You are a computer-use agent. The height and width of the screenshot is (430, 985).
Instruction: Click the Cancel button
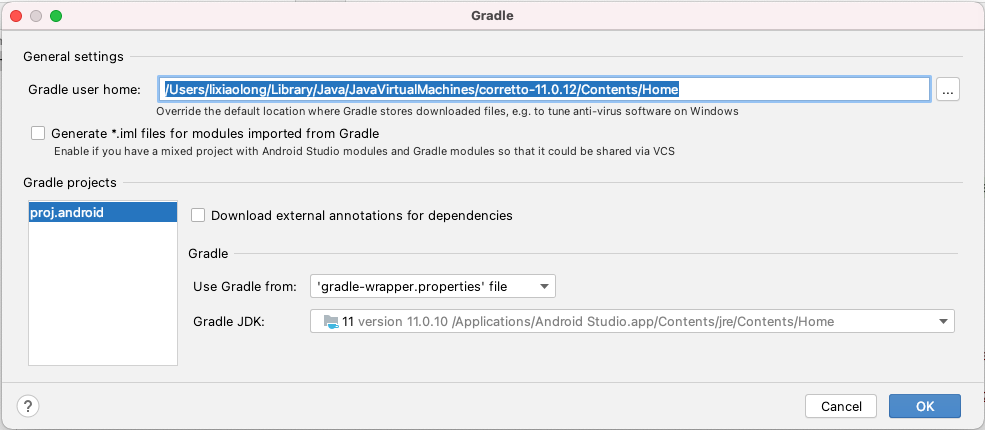841,406
